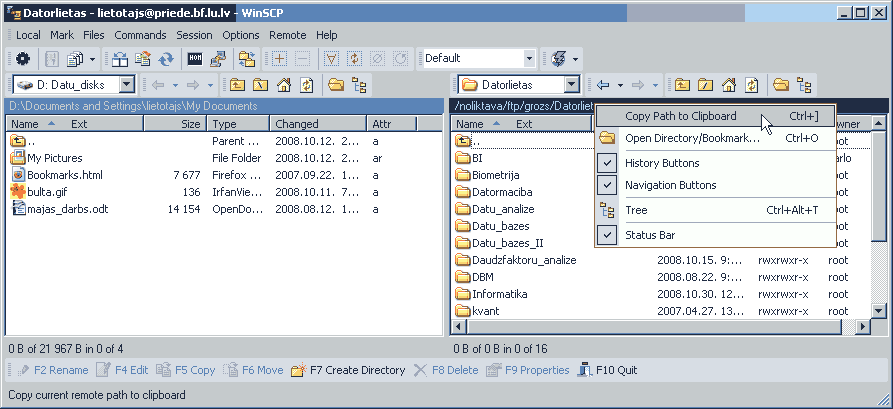The height and width of the screenshot is (409, 893).
Task: Open directory/bookmark icon in remote toolbar
Action: tap(781, 85)
